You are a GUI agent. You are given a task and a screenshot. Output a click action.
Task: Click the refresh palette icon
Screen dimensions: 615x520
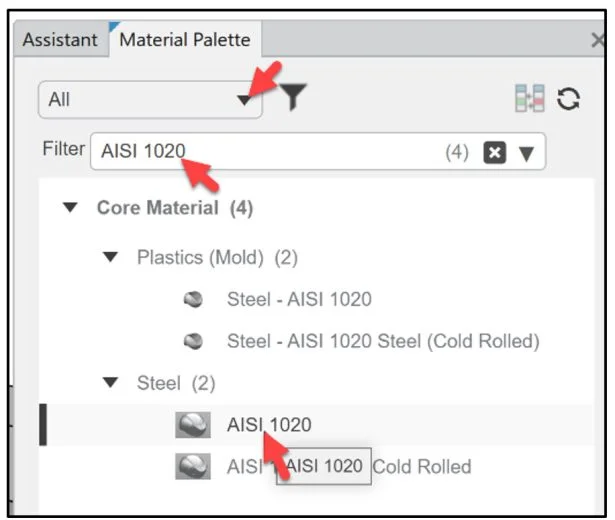pyautogui.click(x=569, y=98)
